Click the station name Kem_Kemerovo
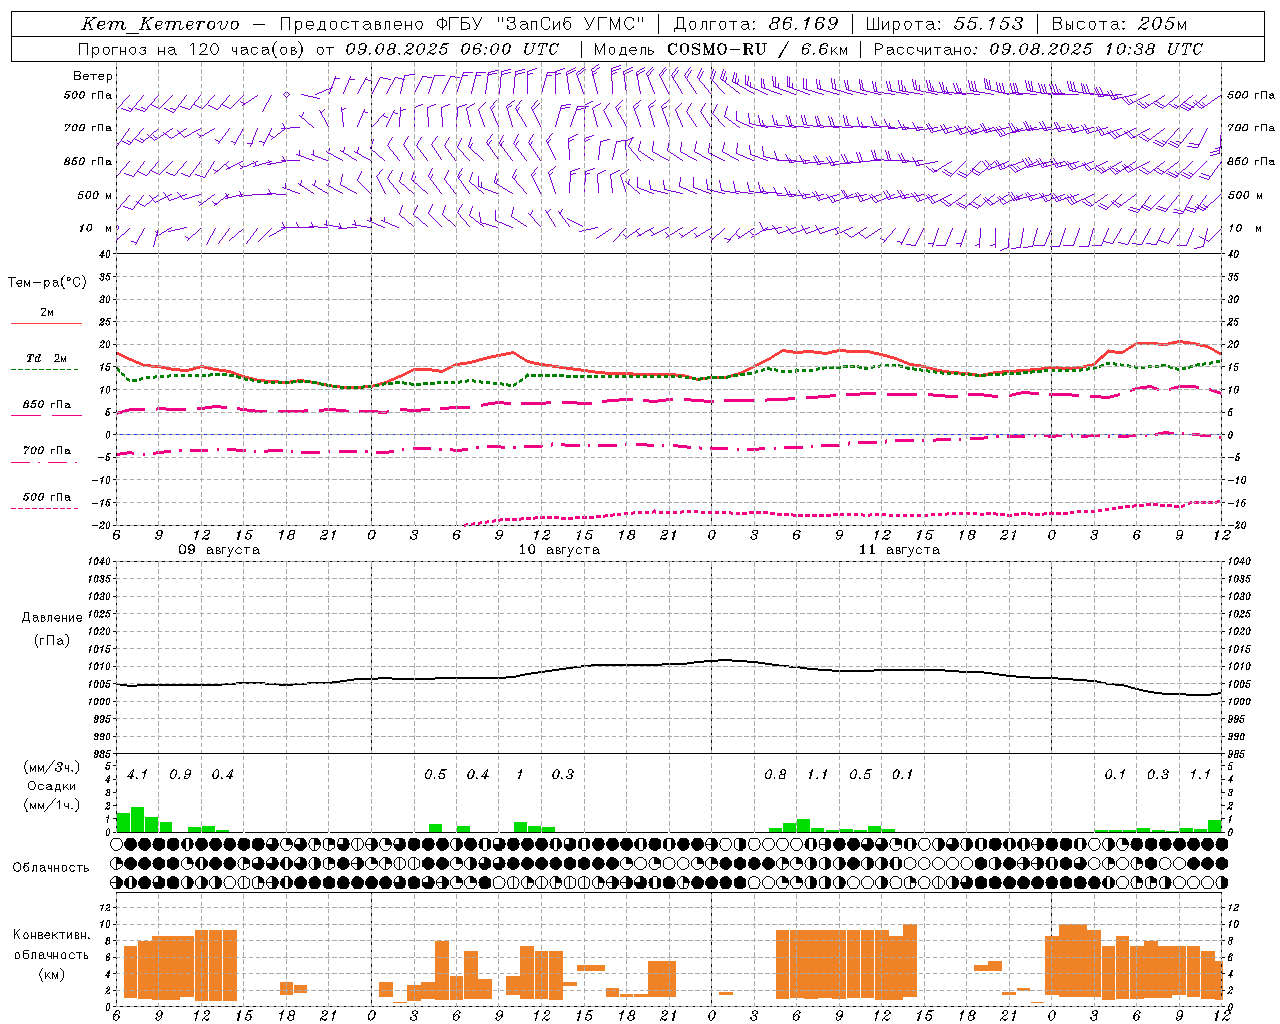Screen dimensions: 1280x1024 click(x=161, y=24)
